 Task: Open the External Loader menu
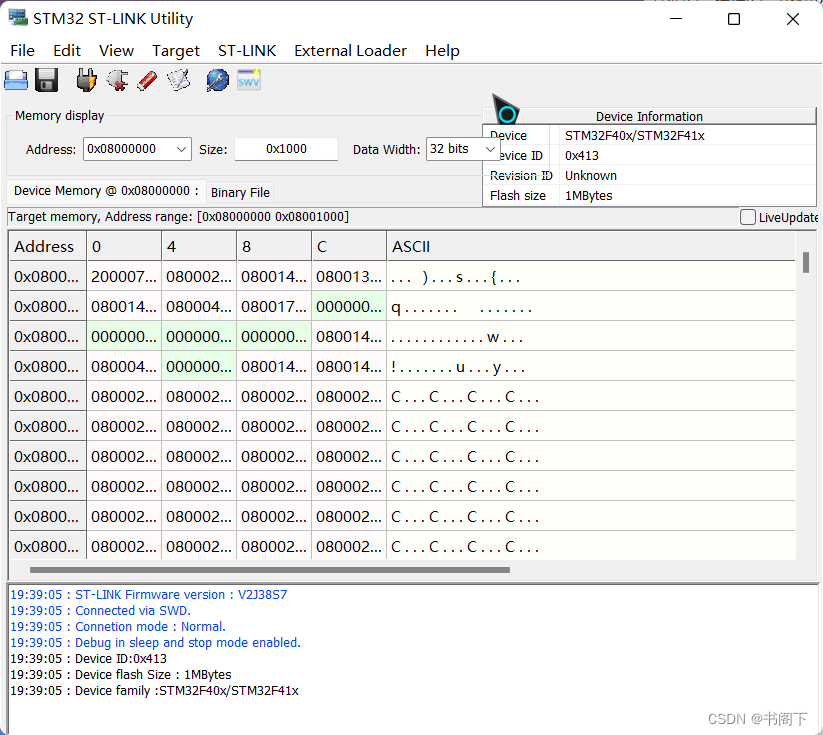(x=350, y=51)
